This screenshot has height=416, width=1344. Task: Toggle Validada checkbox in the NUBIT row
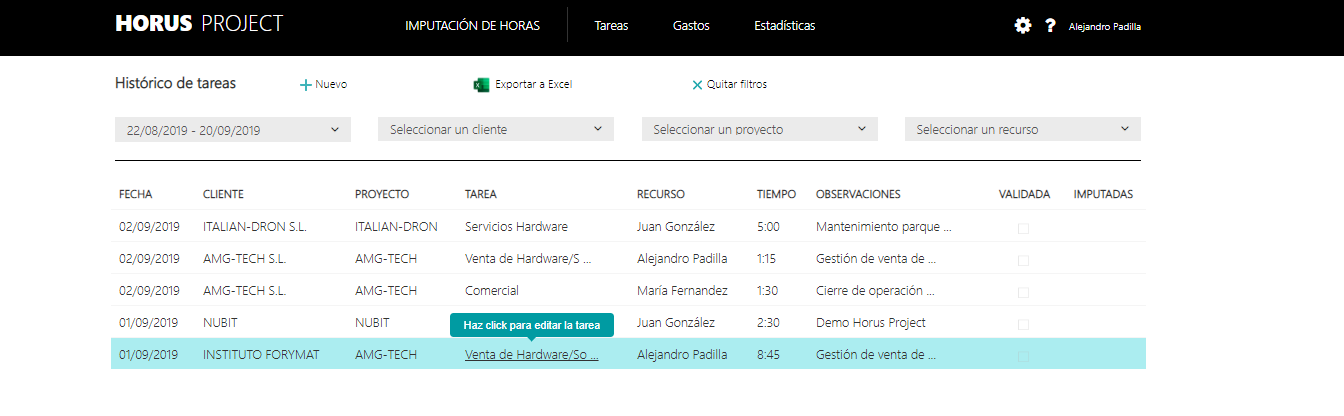tap(1023, 324)
